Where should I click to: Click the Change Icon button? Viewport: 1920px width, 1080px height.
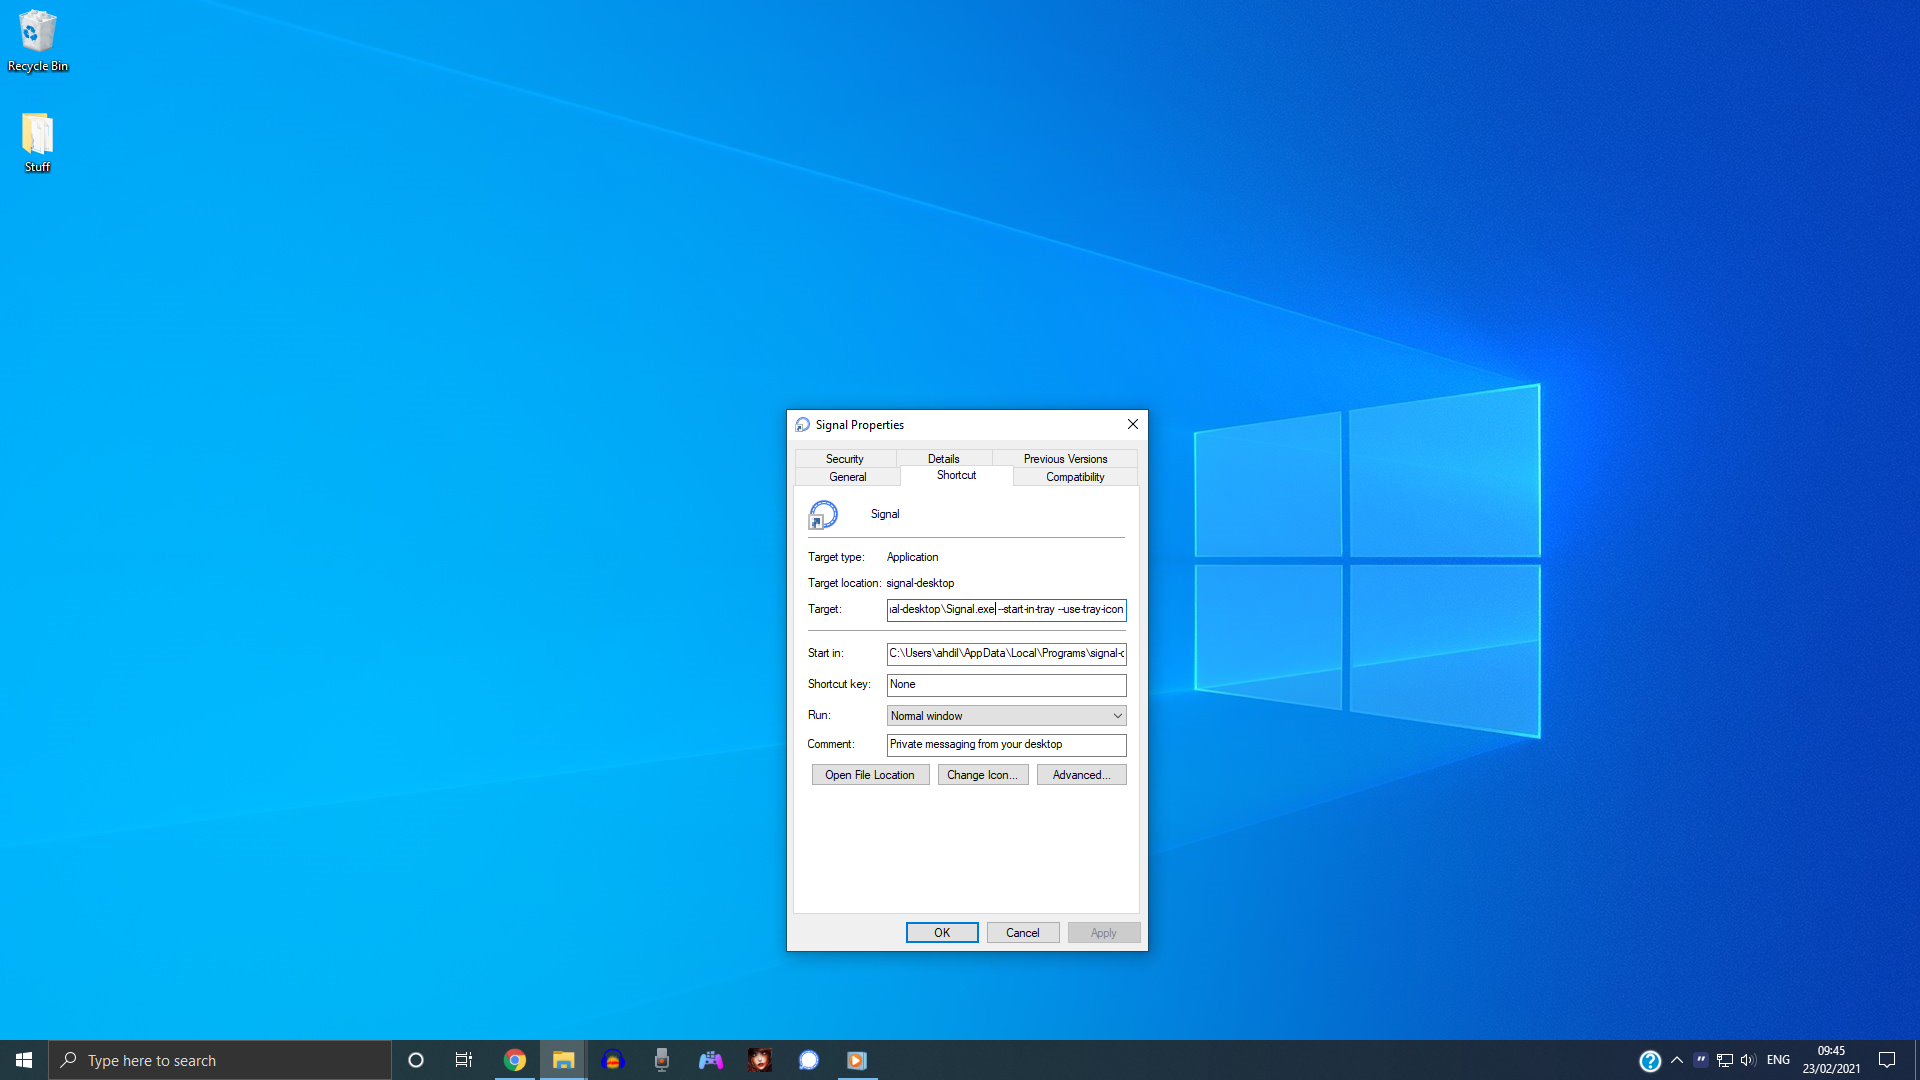pos(982,774)
